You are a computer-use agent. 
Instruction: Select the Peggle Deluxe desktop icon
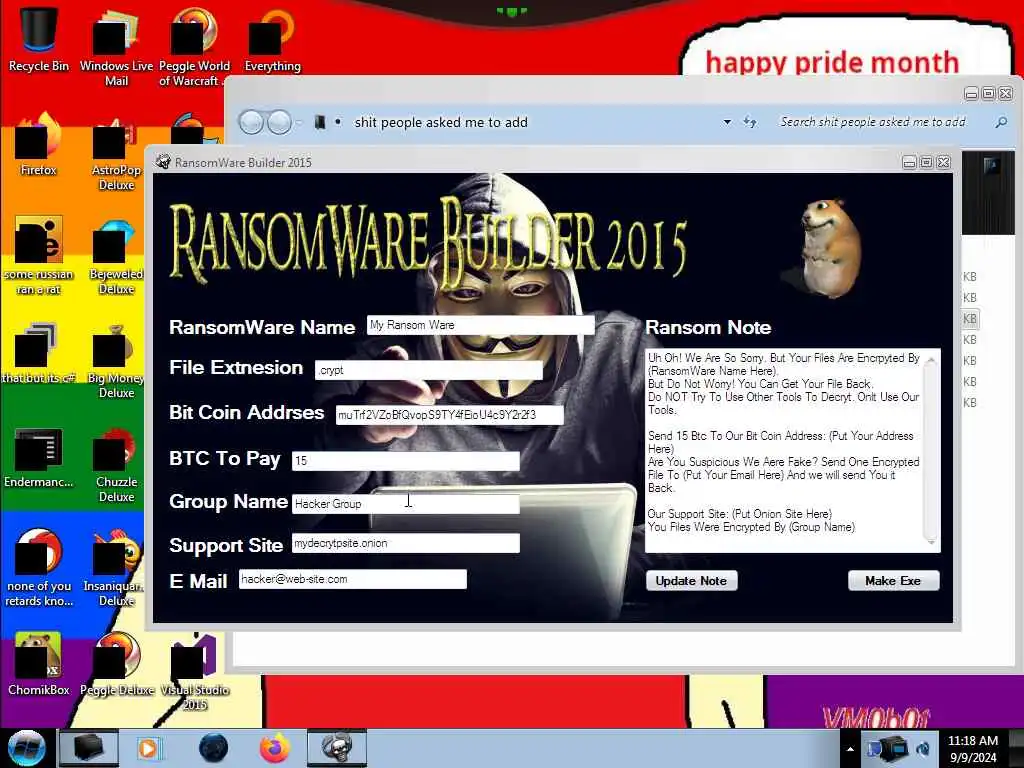coord(116,664)
